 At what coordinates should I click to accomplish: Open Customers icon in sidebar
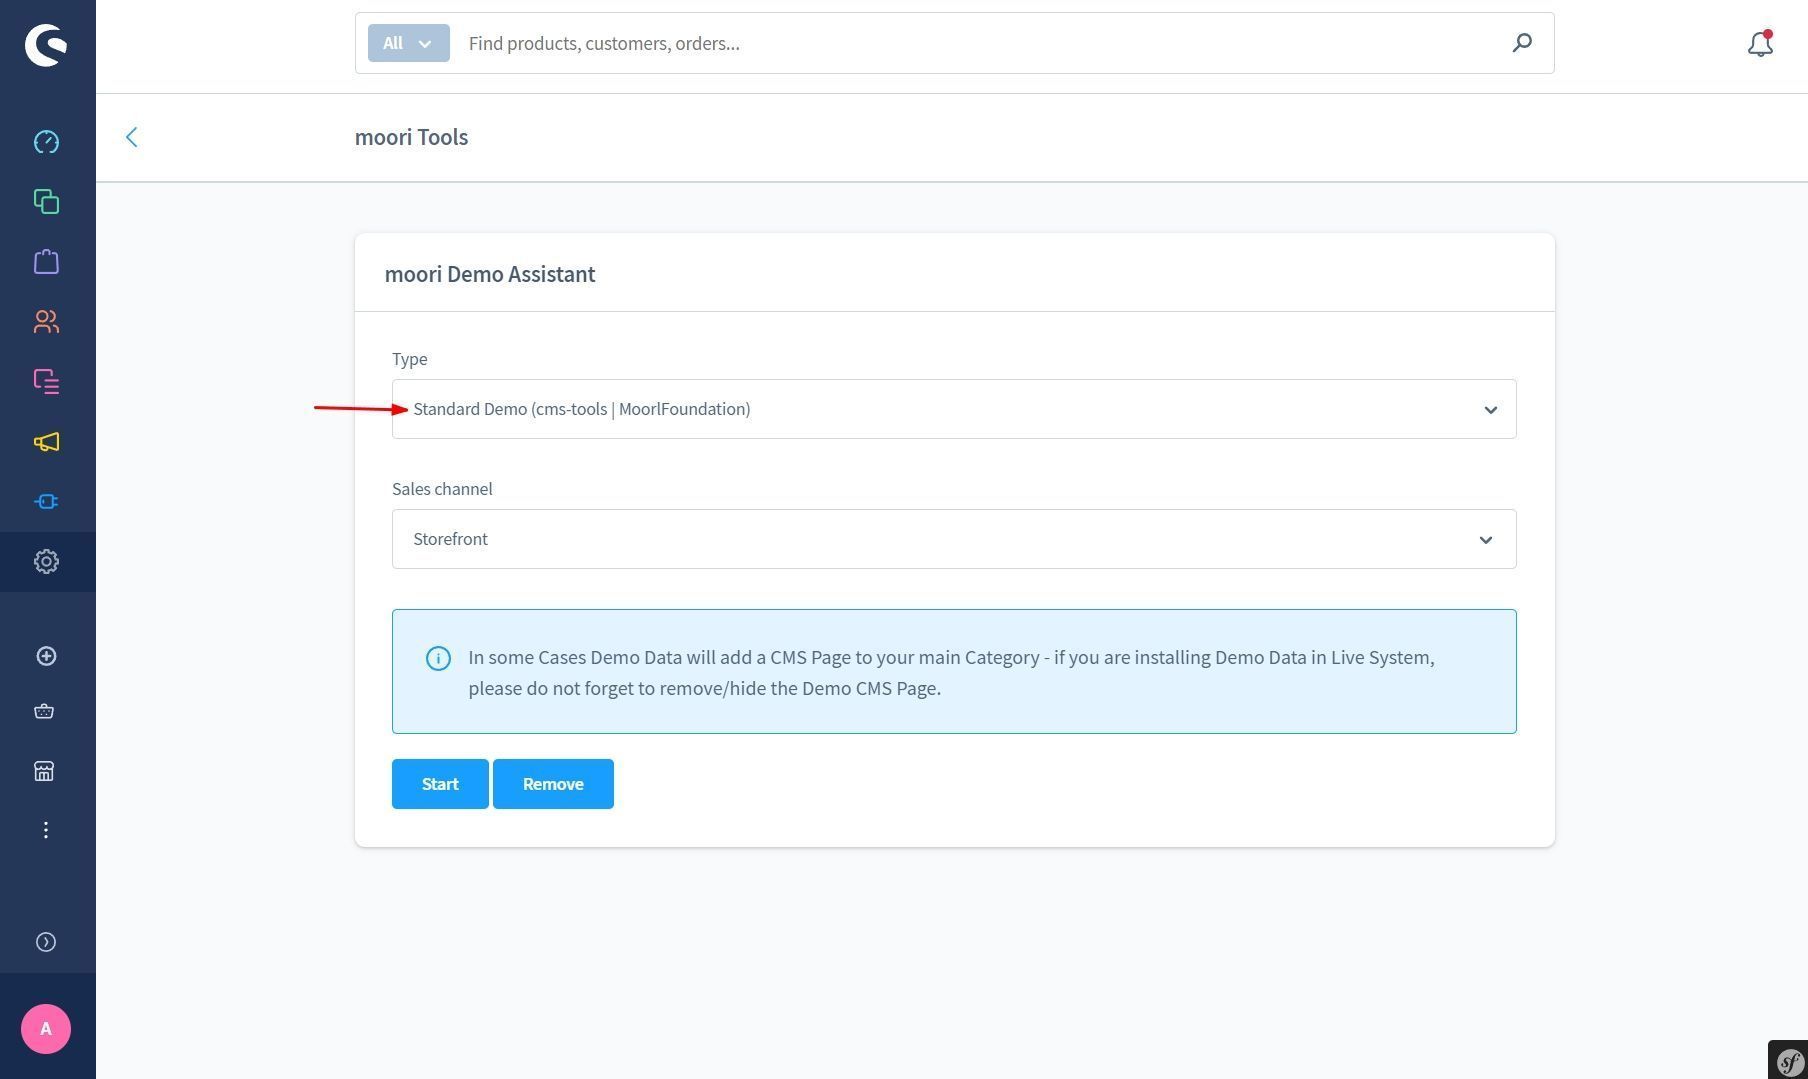pos(46,322)
